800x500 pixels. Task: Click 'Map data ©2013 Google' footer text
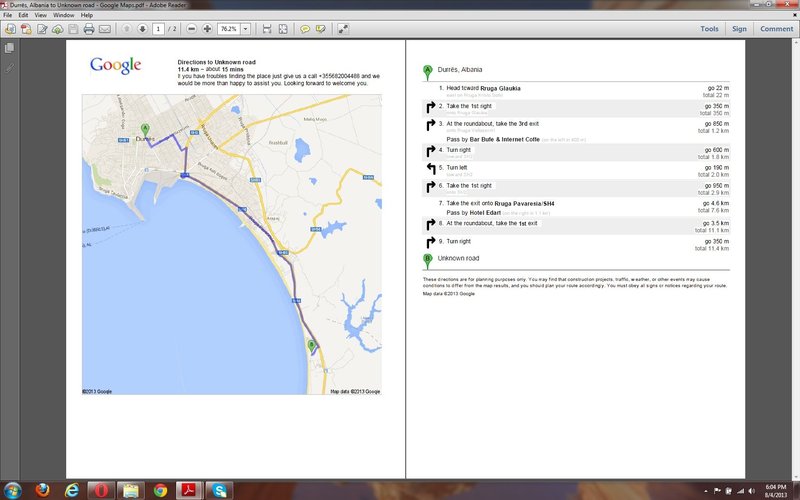click(x=448, y=294)
